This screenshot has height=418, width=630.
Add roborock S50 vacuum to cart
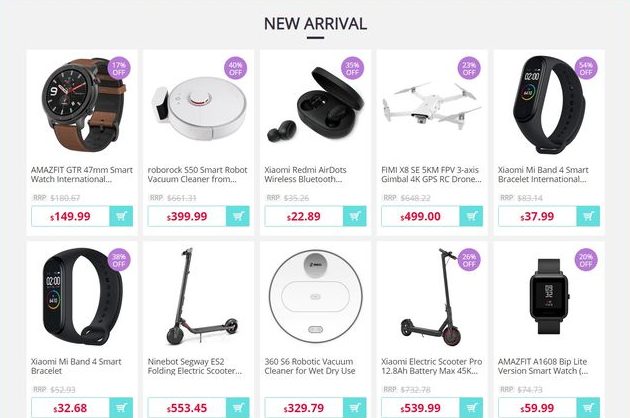(x=238, y=216)
